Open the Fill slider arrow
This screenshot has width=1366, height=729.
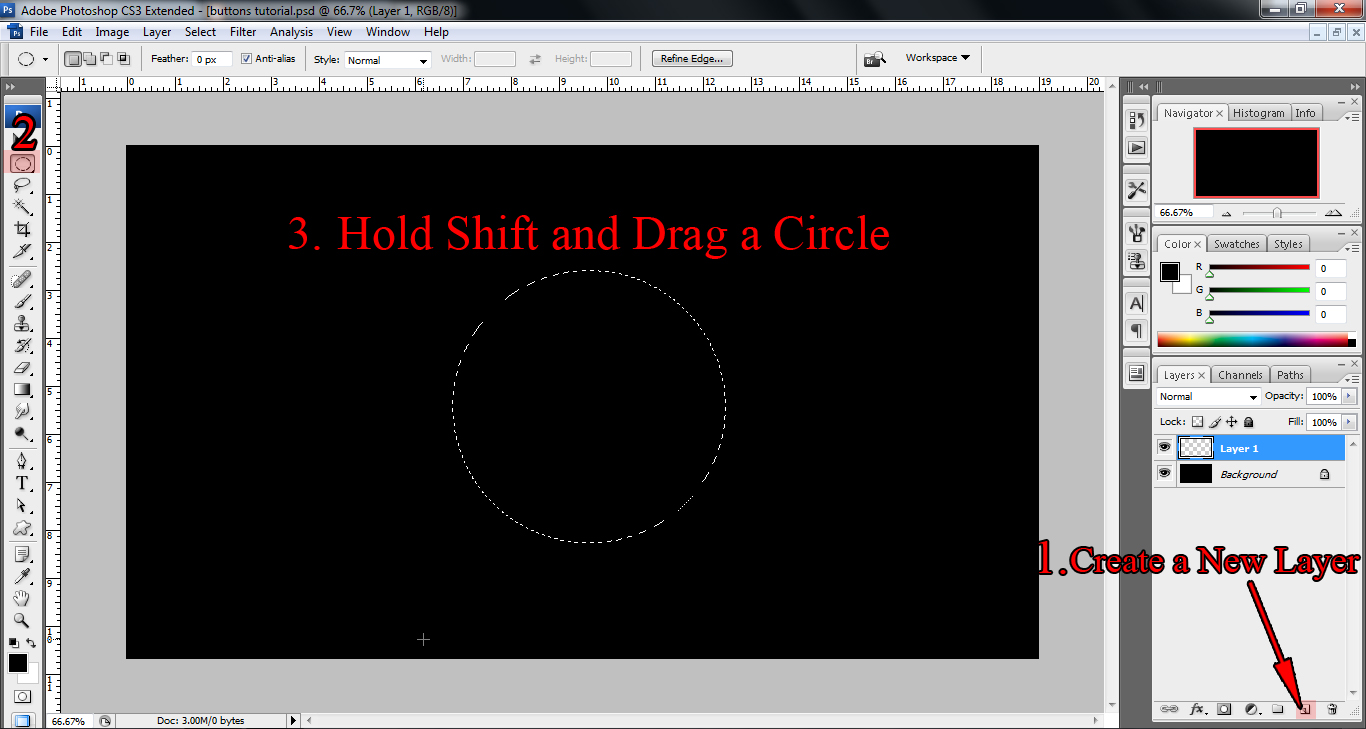[1350, 422]
